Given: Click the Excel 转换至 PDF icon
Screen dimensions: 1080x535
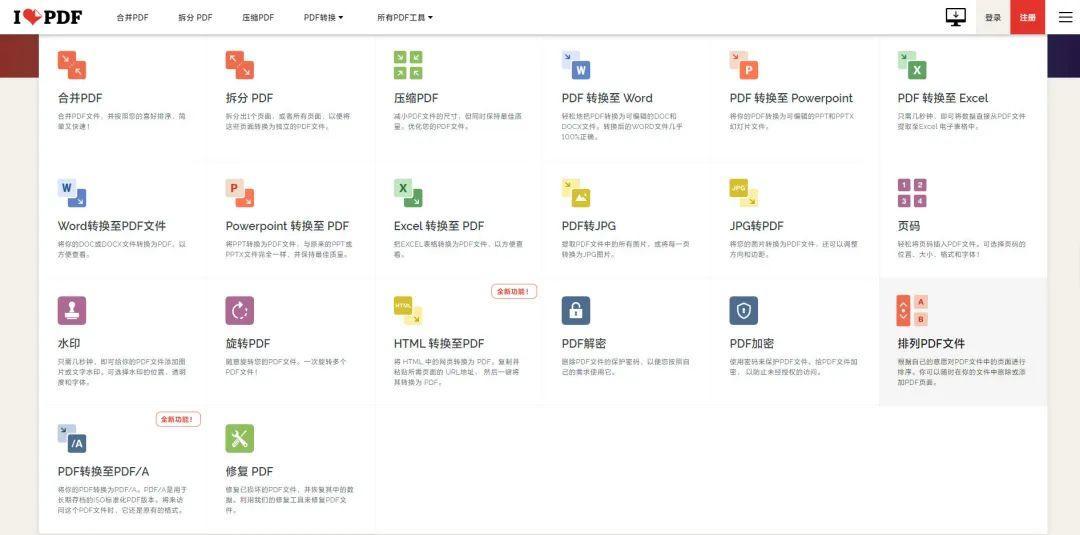Looking at the screenshot, I should click(408, 193).
